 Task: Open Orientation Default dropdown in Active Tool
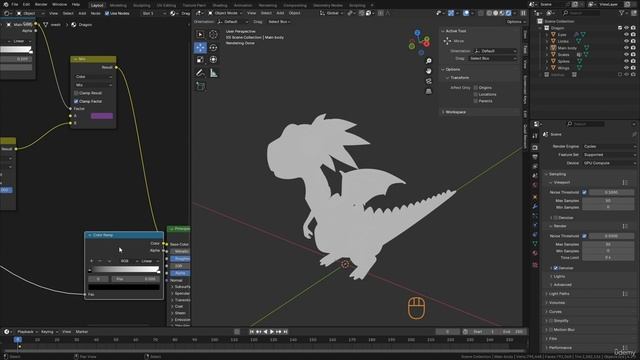495,51
